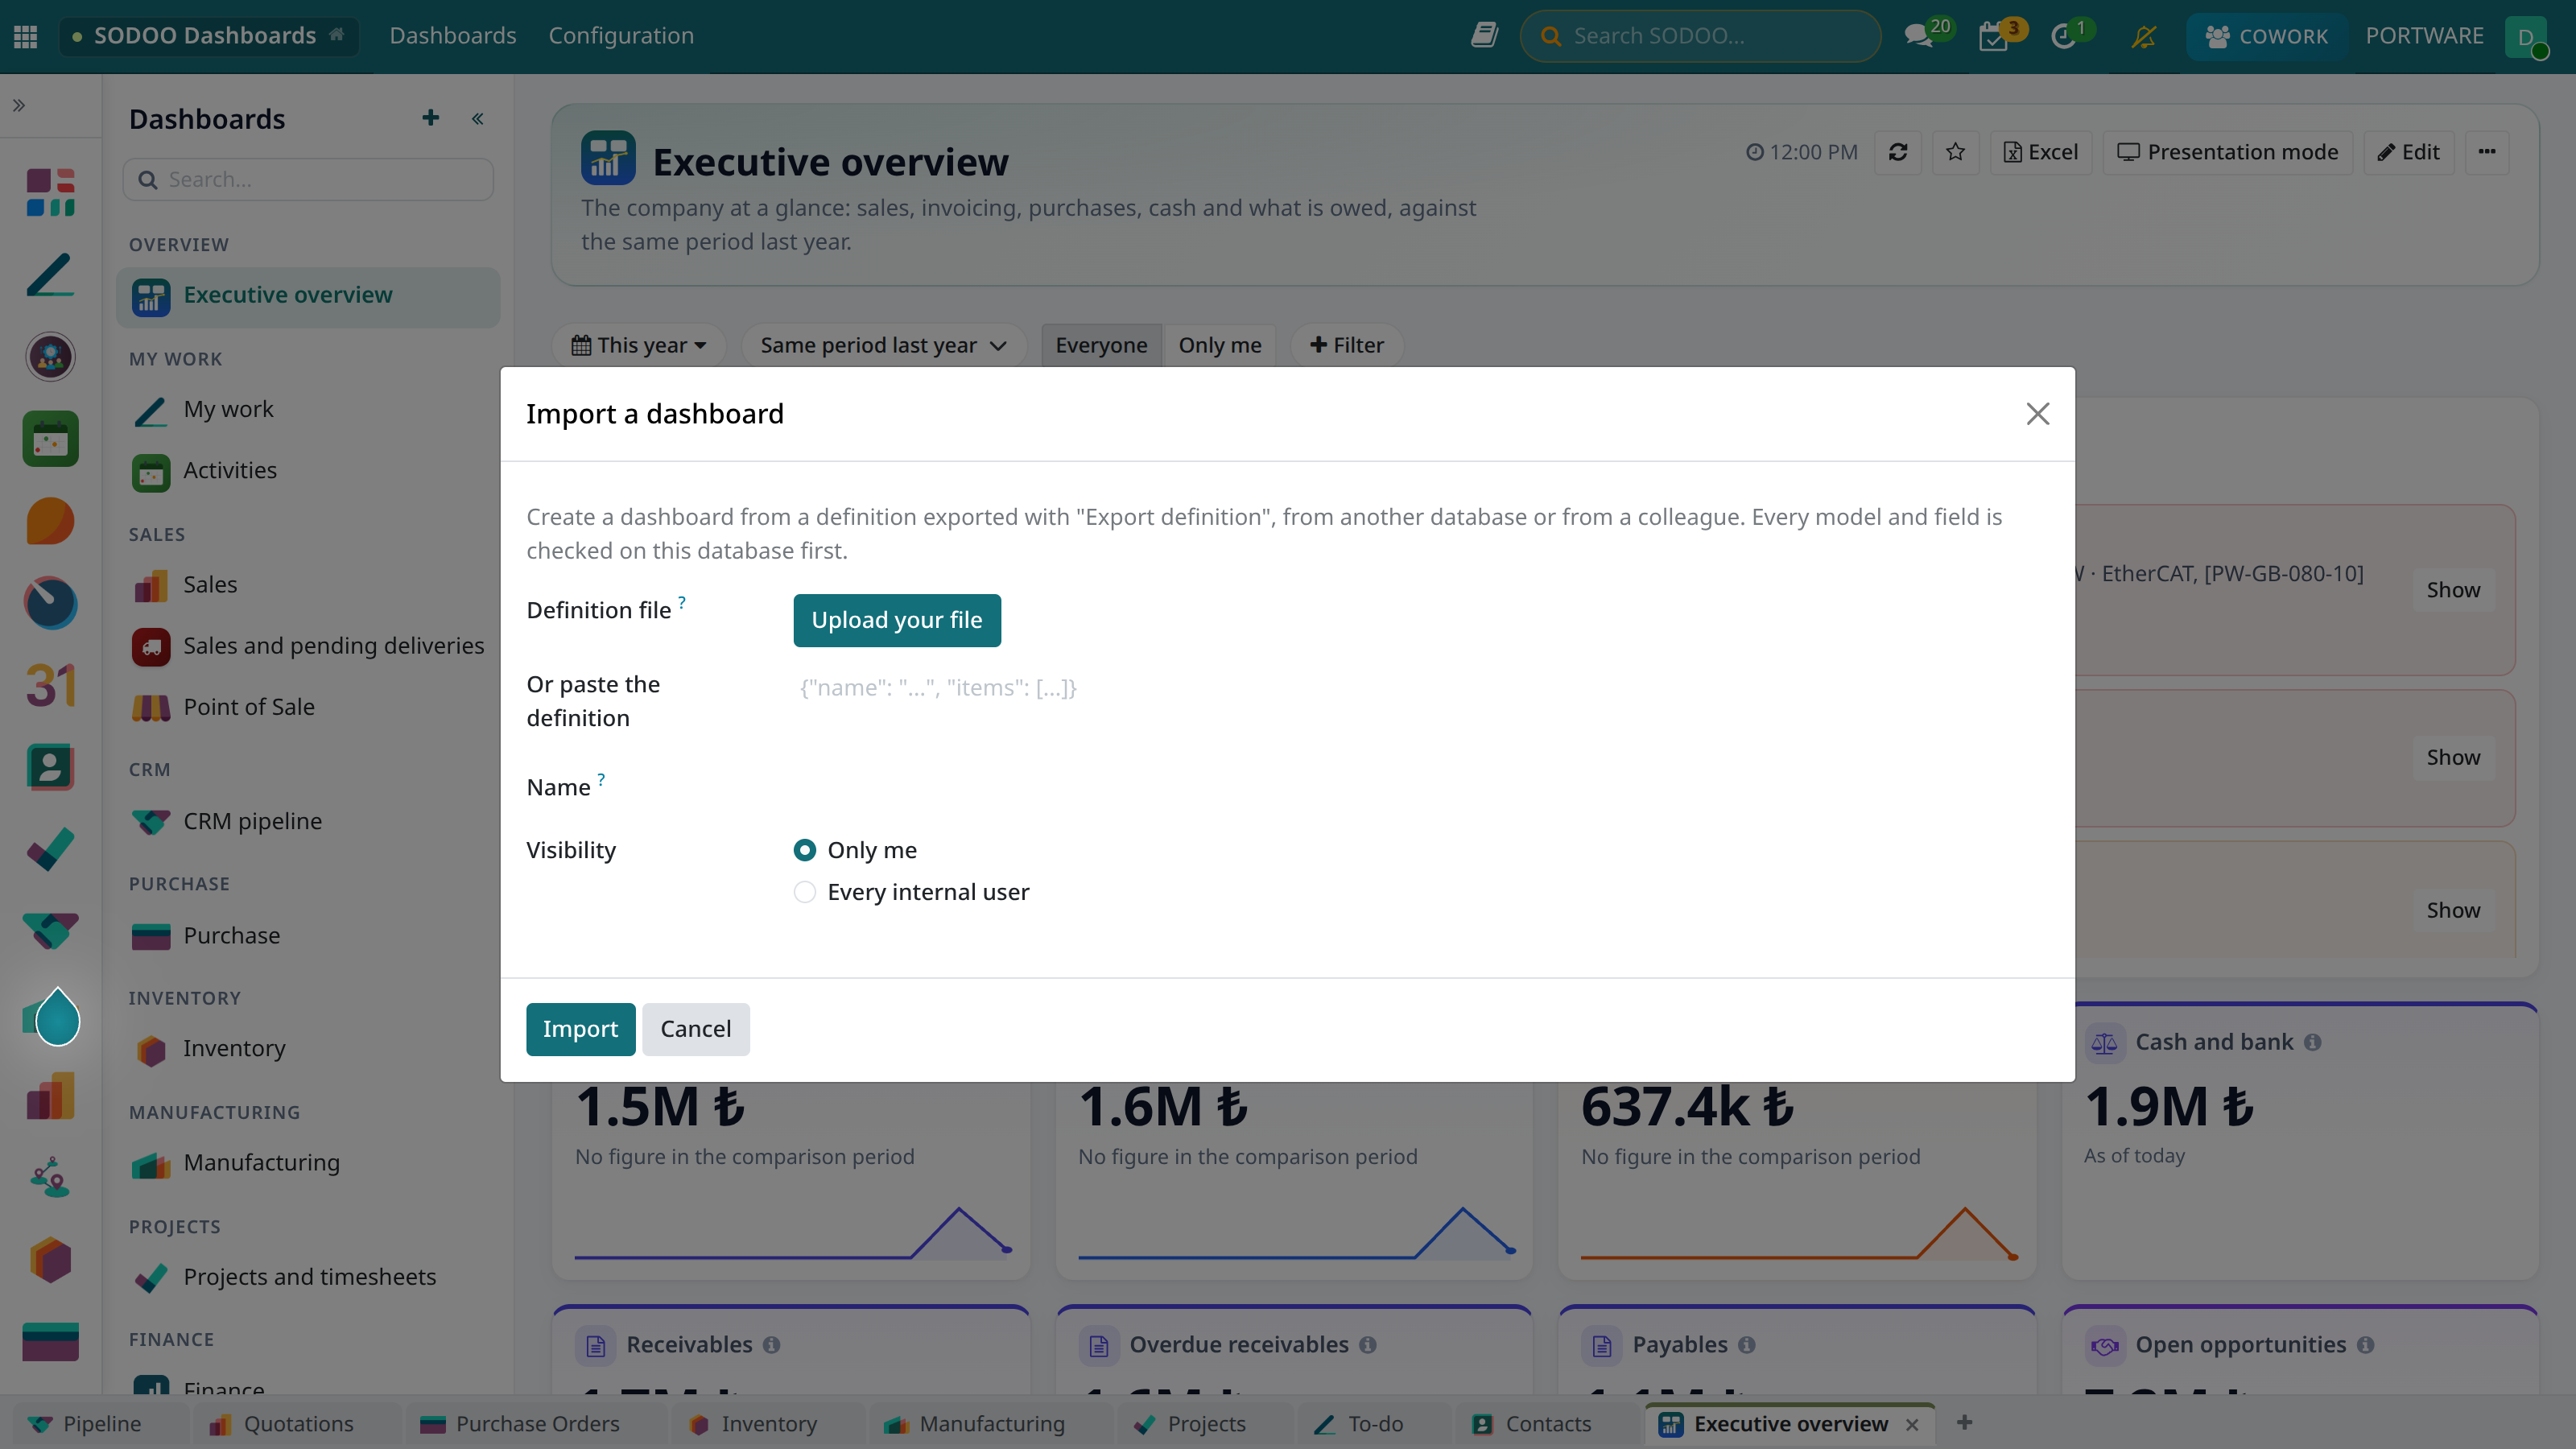Click the Presentation mode button
The height and width of the screenshot is (1449, 2576).
[2228, 152]
